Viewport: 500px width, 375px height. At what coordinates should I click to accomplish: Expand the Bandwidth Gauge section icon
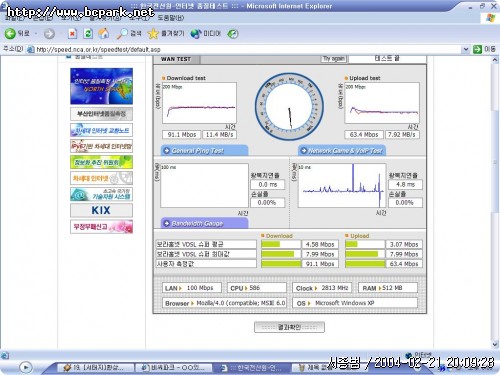167,223
